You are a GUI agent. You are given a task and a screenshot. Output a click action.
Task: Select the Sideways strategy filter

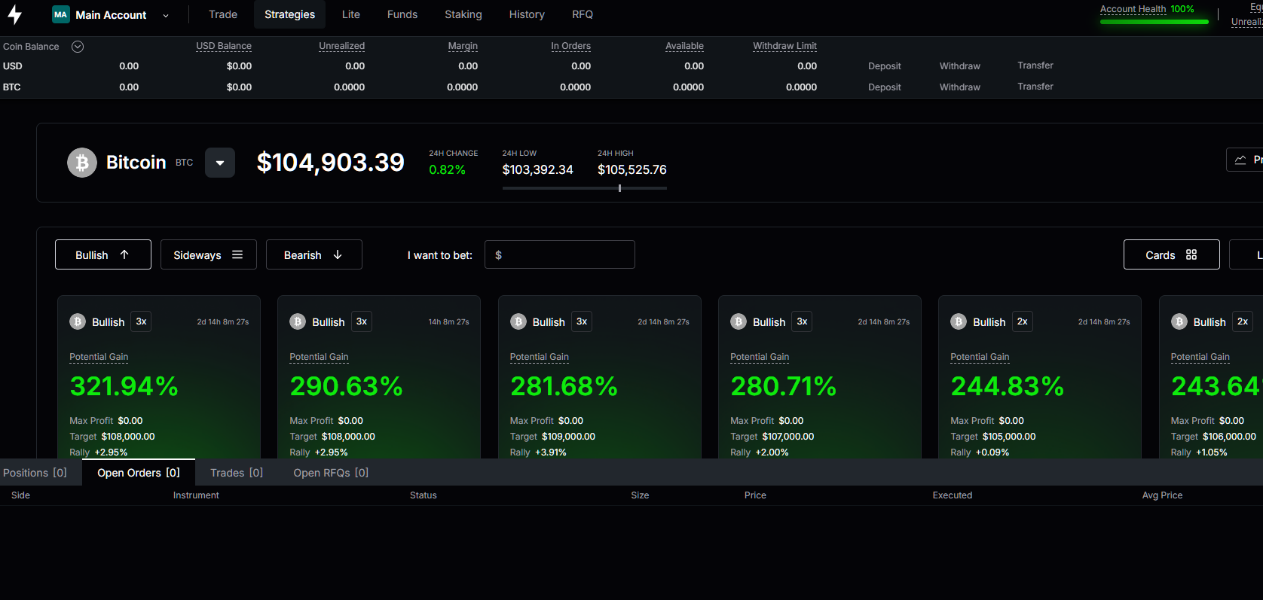(x=208, y=255)
